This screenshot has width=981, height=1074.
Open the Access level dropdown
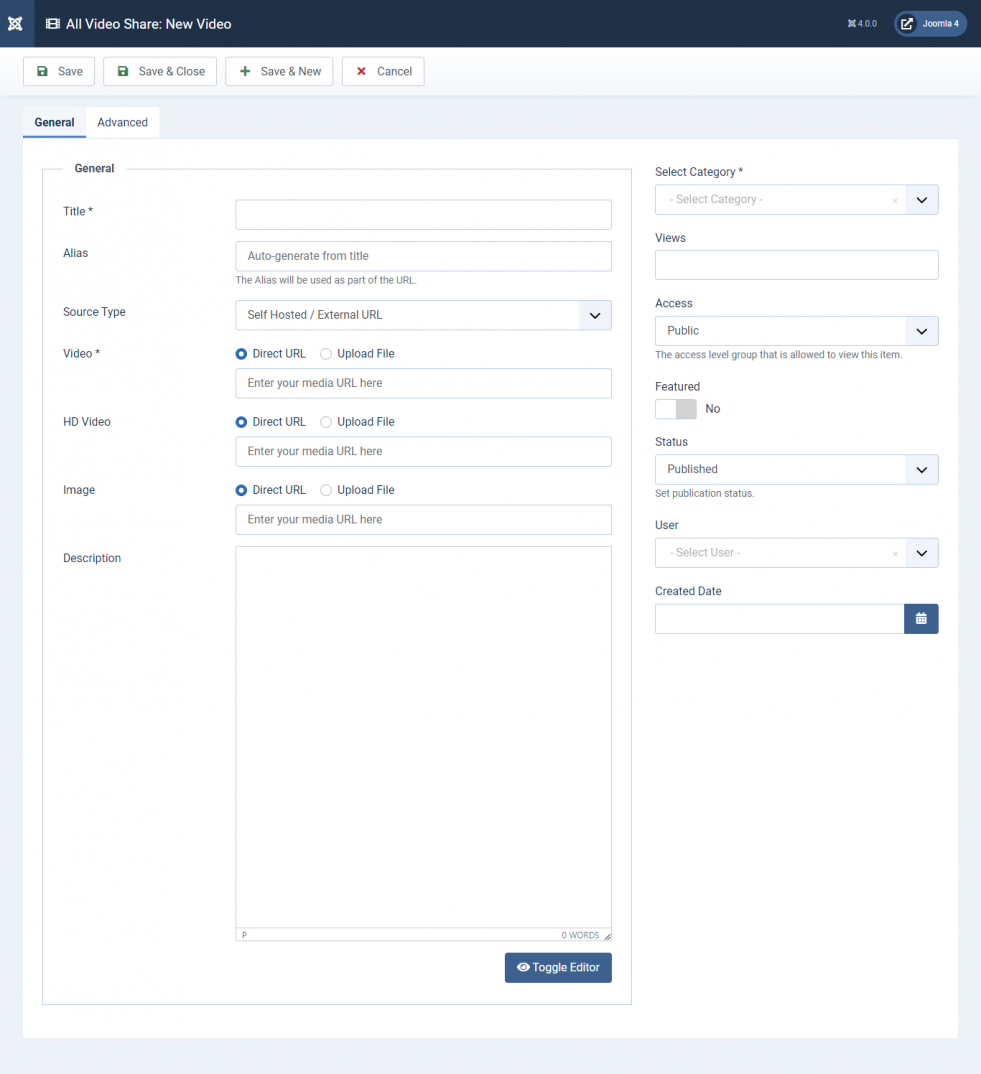[796, 331]
